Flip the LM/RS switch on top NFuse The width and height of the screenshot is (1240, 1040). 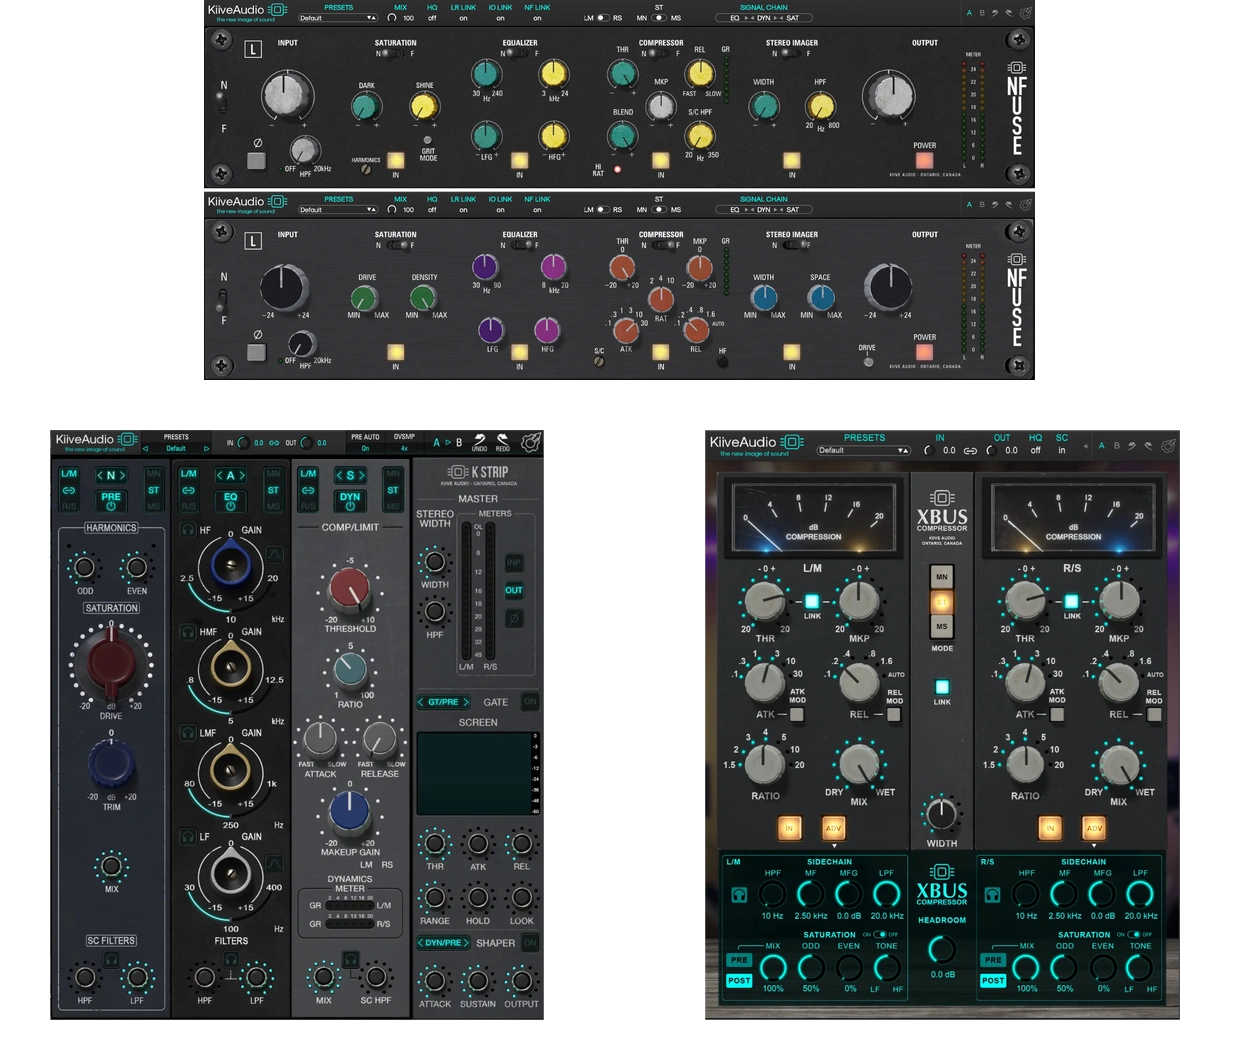[x=602, y=17]
